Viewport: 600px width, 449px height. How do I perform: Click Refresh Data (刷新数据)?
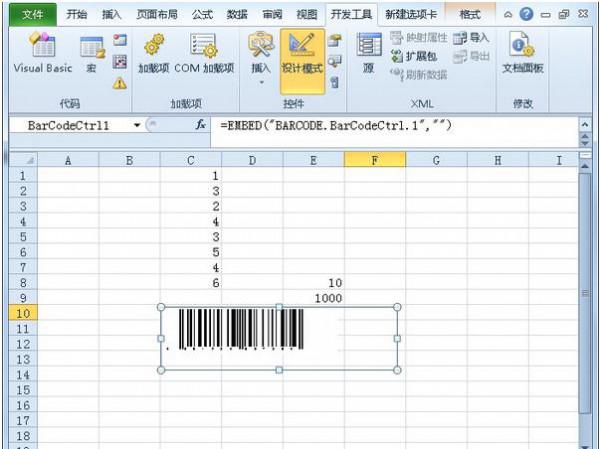point(419,74)
